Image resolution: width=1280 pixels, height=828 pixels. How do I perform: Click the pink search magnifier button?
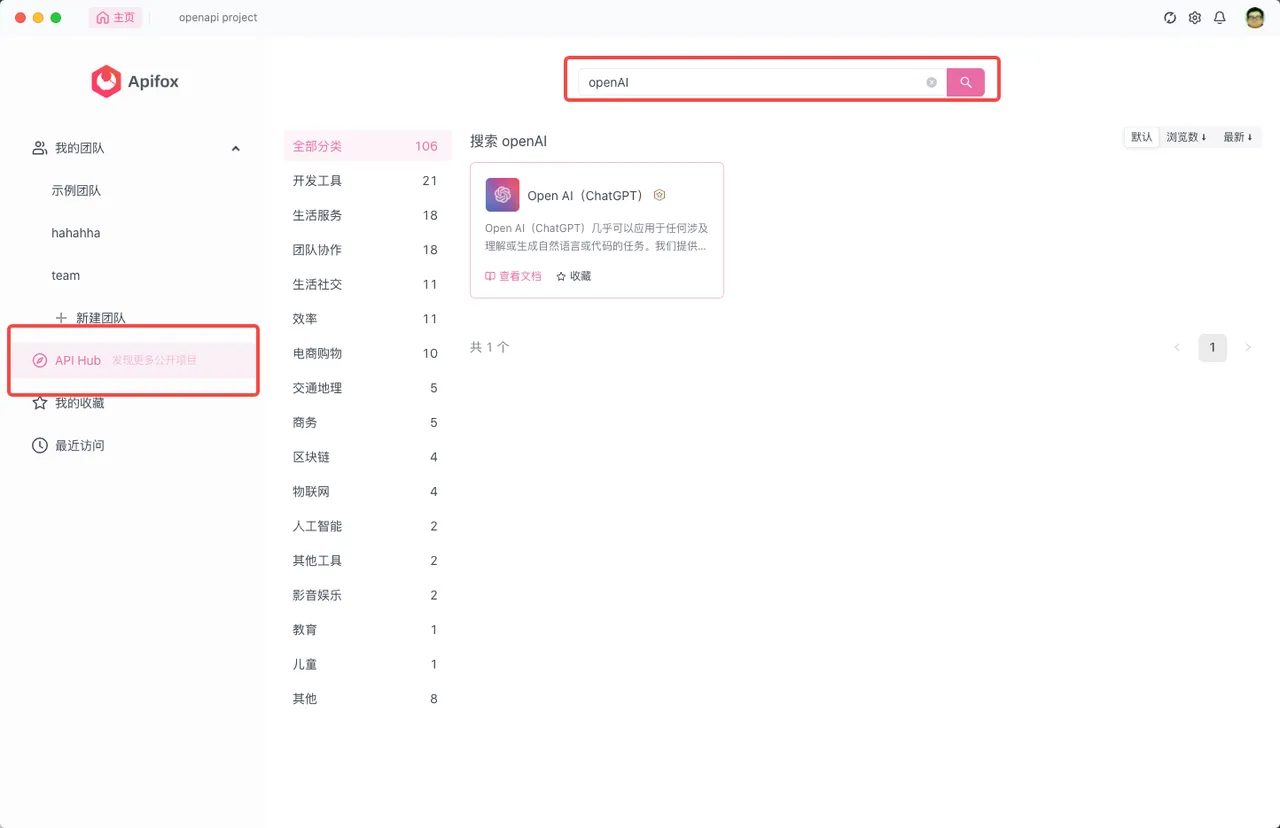tap(965, 82)
